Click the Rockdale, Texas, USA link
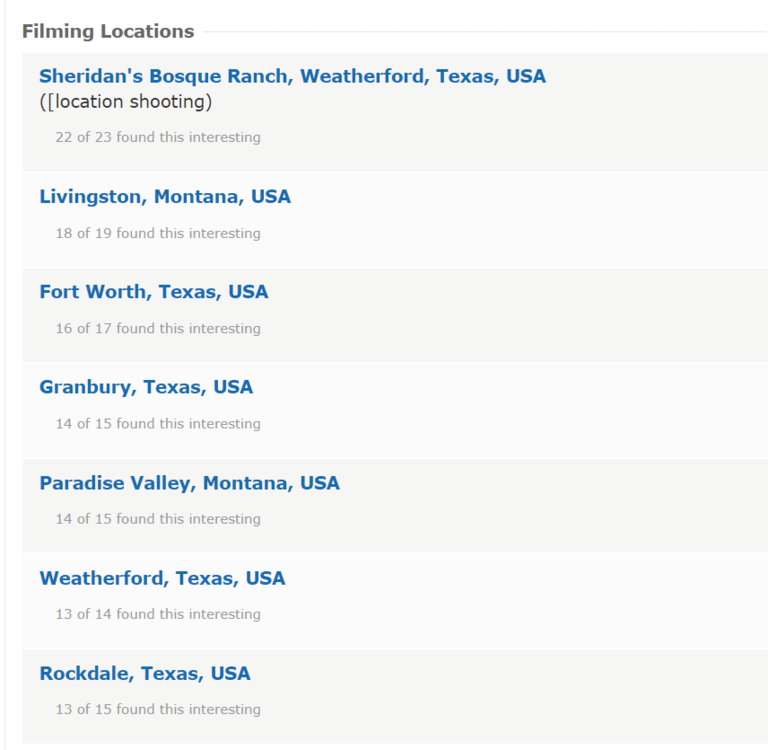 pos(145,673)
